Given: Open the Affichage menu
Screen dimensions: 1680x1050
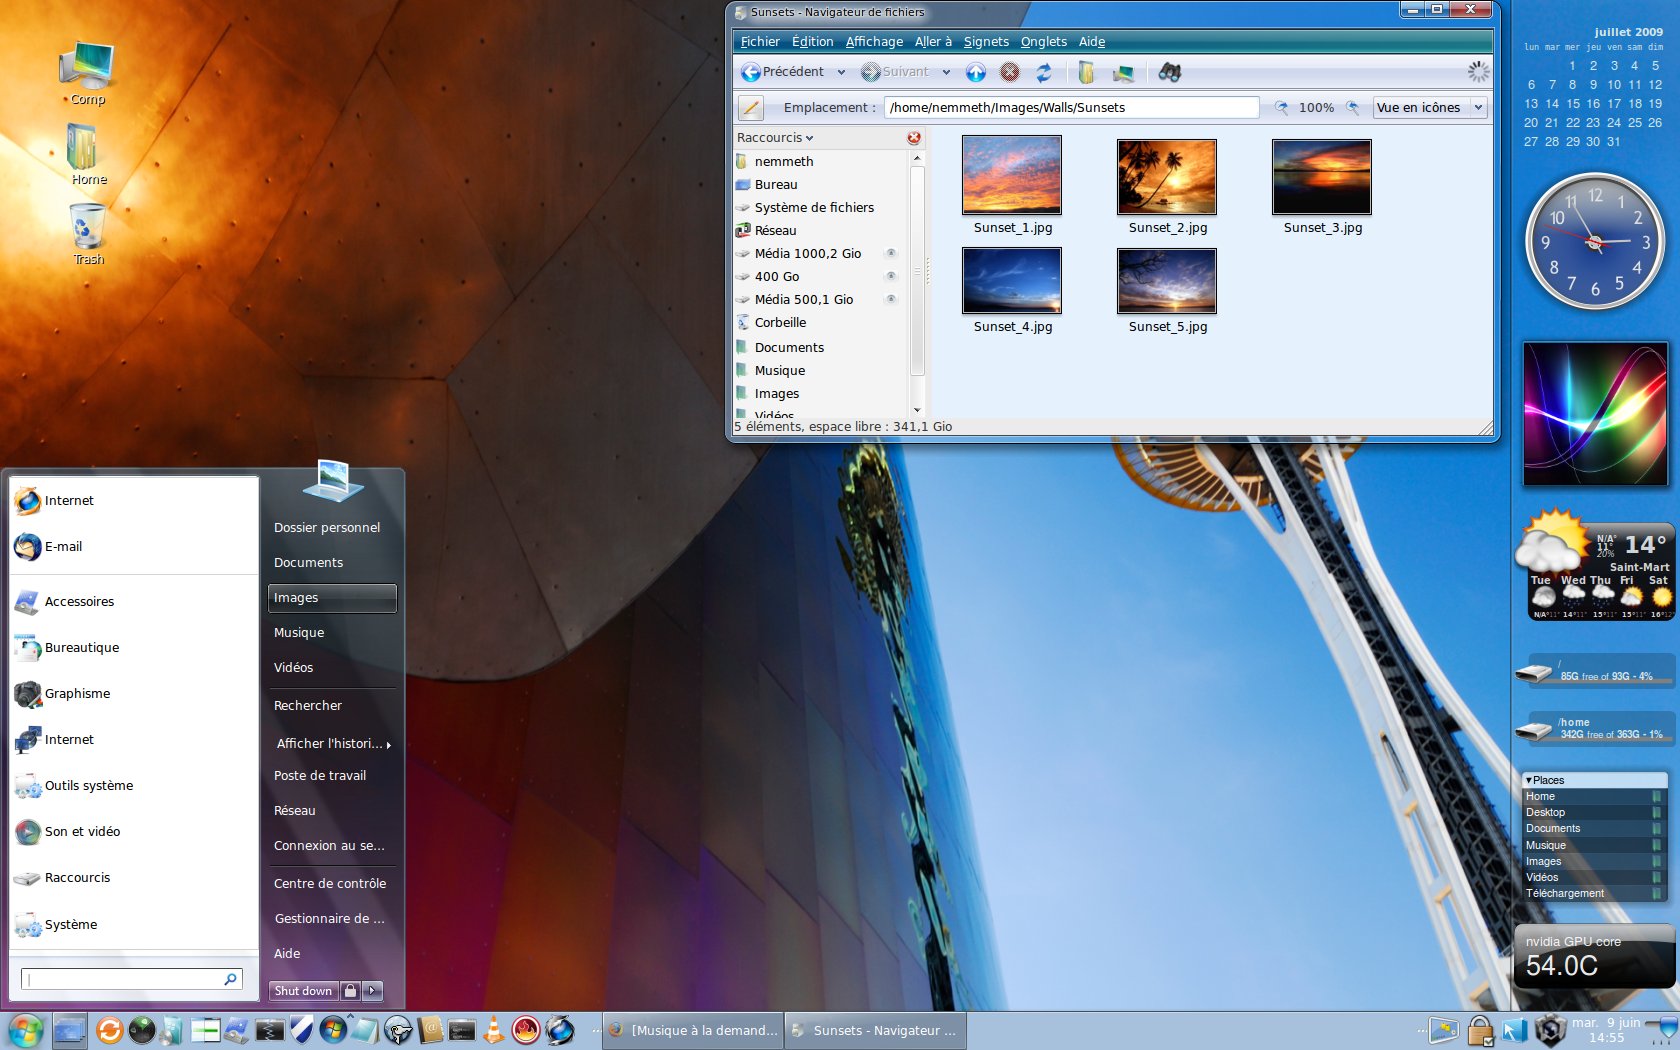Looking at the screenshot, I should pos(874,41).
